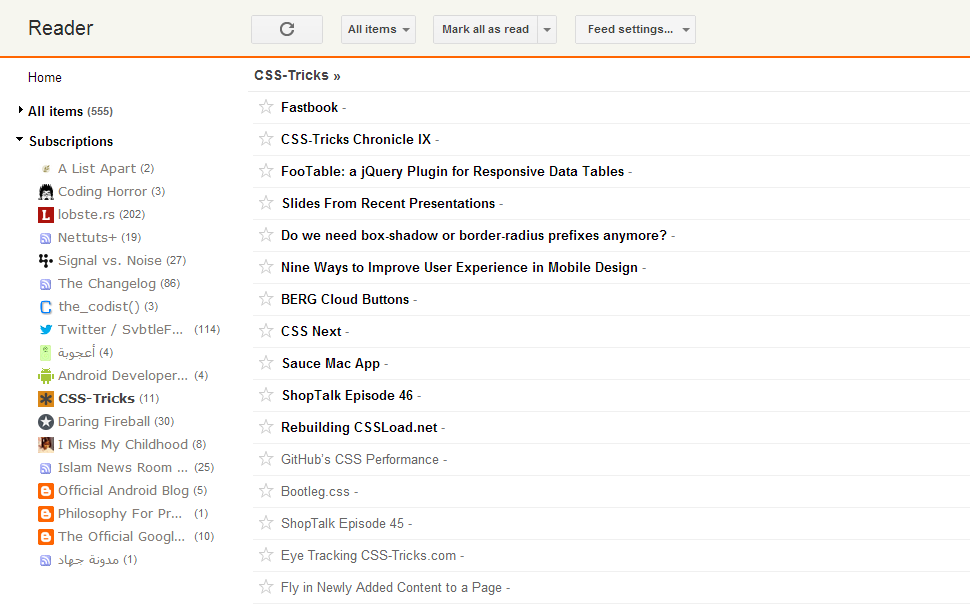970x604 pixels.
Task: Star Sauce Mac App
Action: point(266,363)
